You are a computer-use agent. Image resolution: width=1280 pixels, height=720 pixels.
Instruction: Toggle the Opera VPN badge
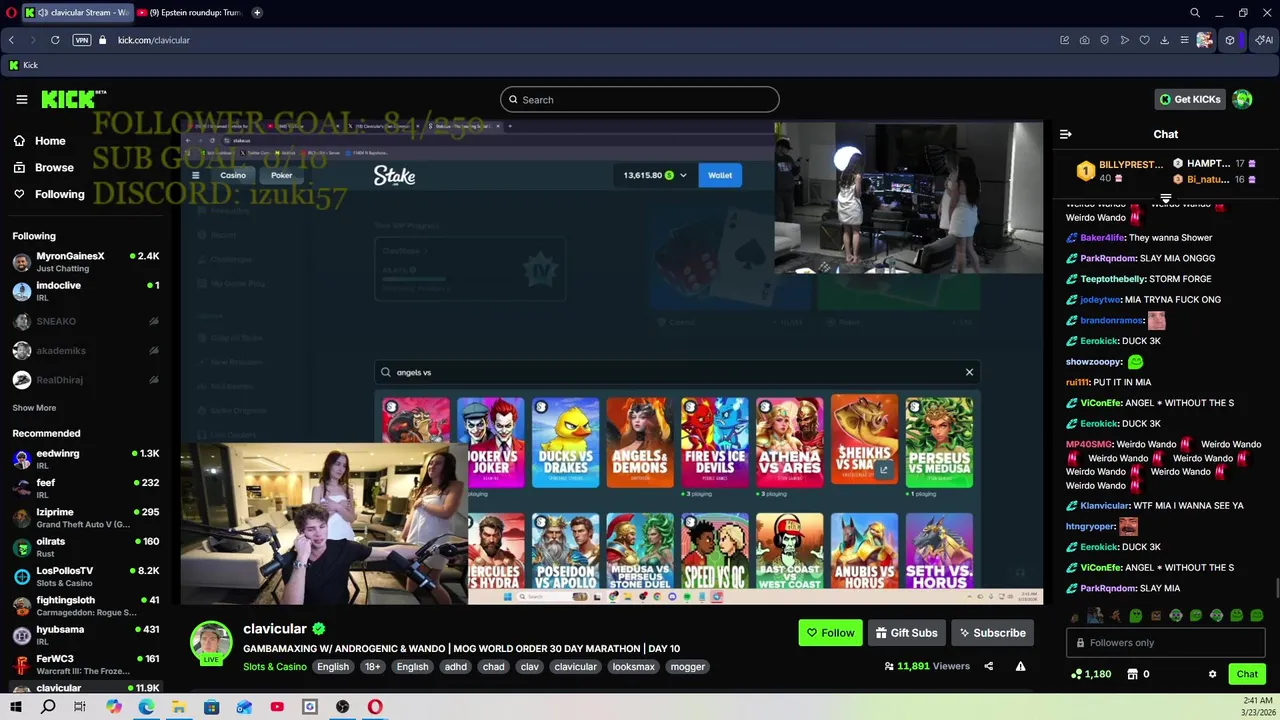coord(82,40)
